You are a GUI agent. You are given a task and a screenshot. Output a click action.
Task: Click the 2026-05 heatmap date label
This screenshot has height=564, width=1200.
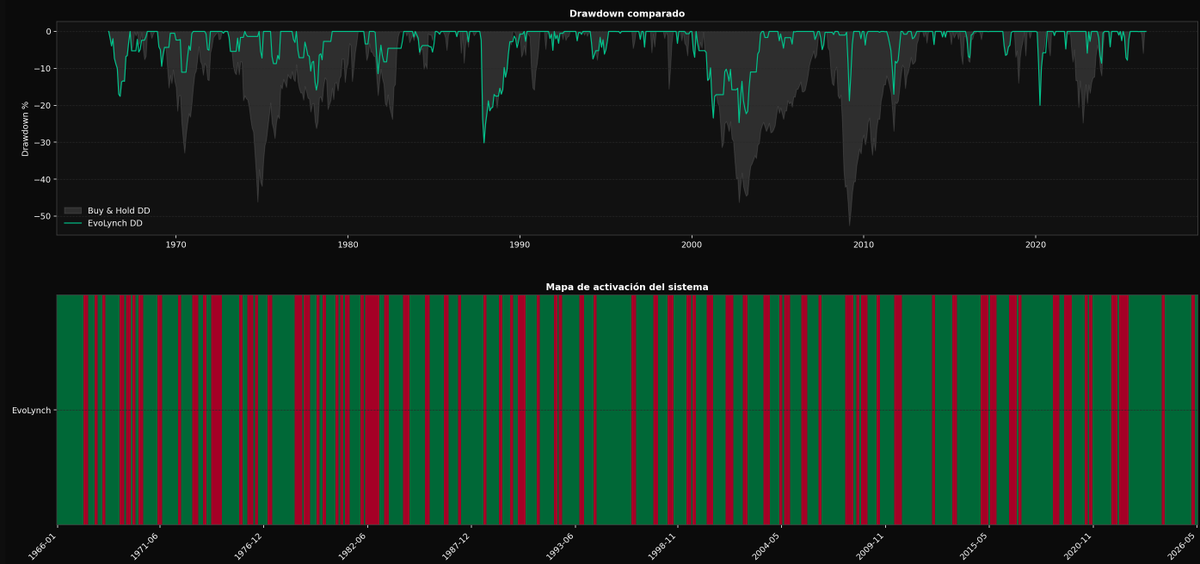click(x=1181, y=545)
